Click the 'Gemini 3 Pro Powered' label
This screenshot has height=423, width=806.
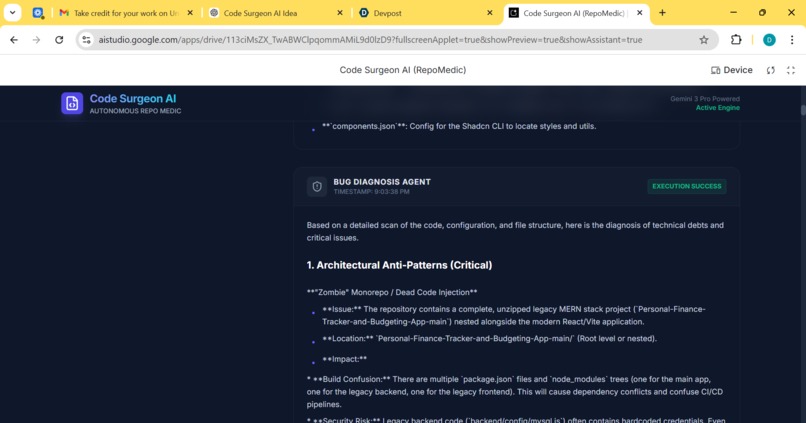tap(705, 99)
